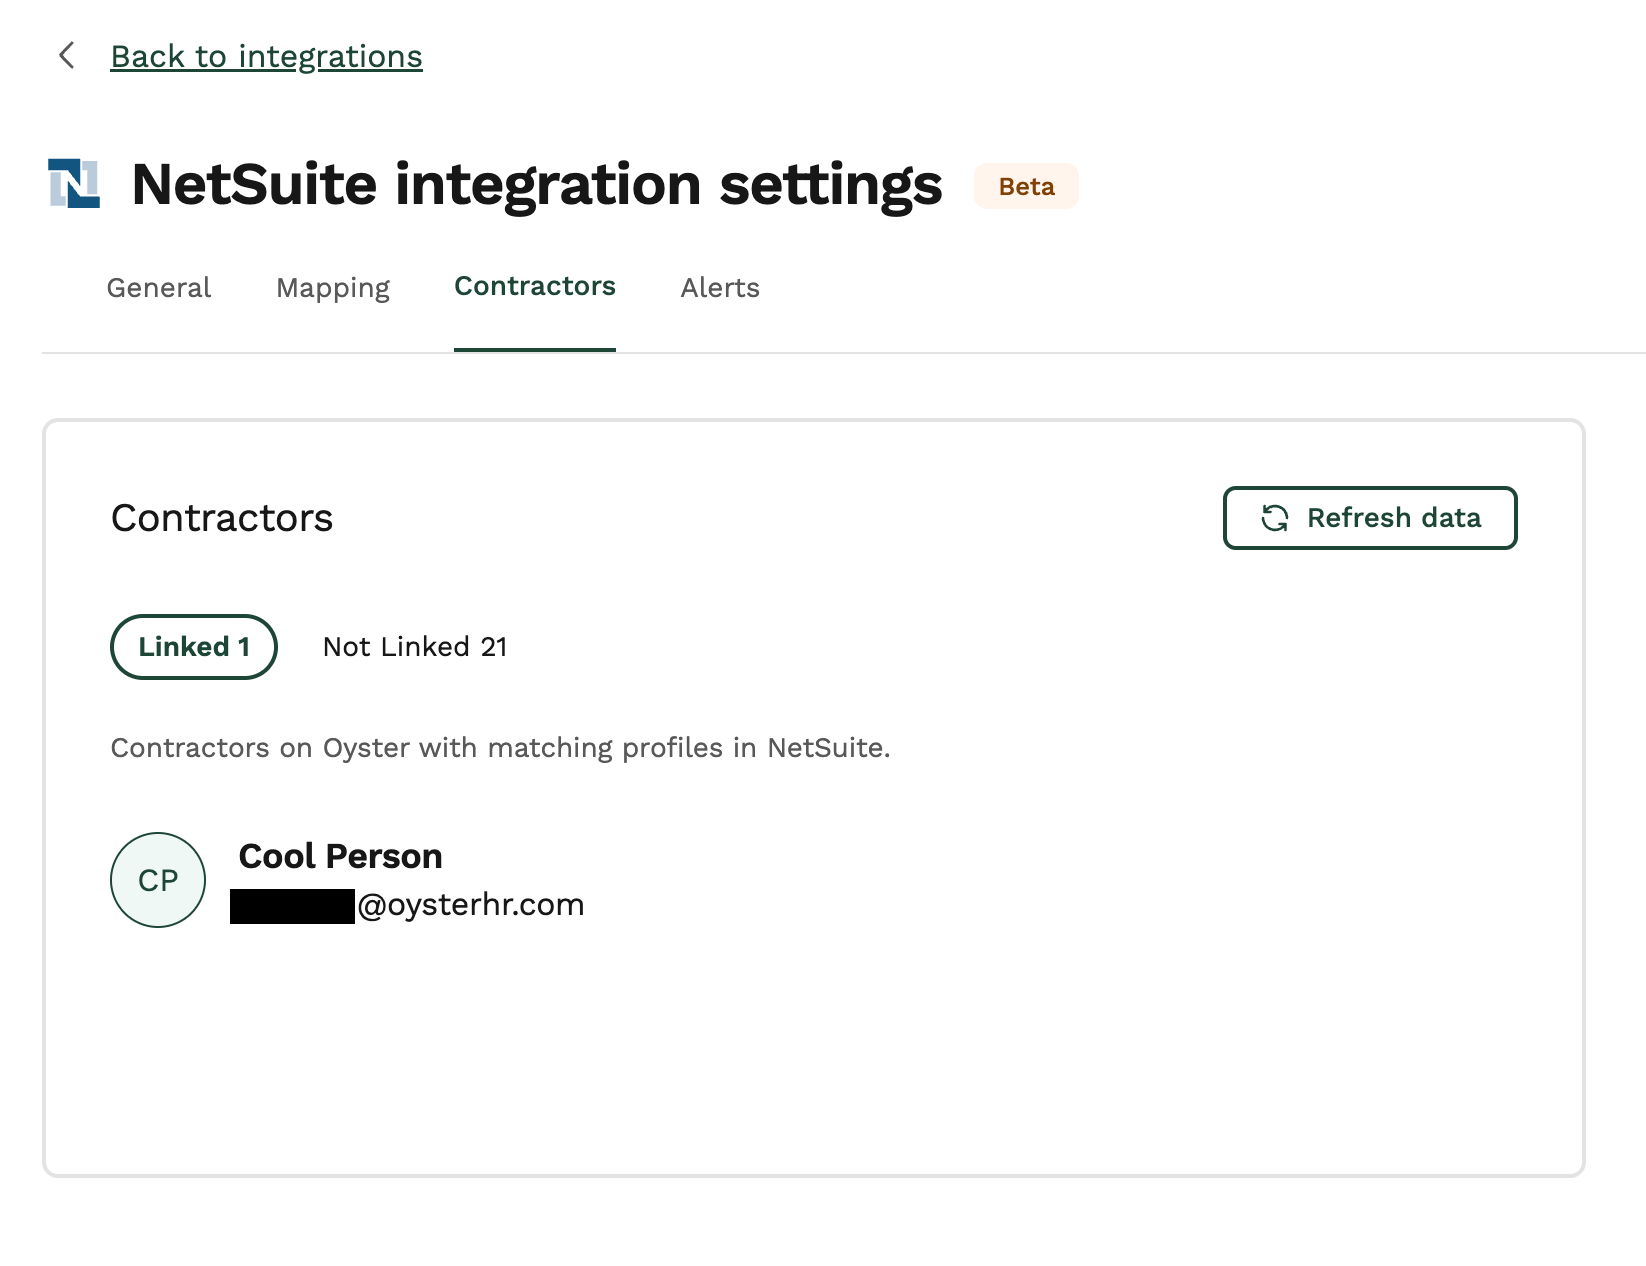Viewport: 1646px width, 1266px height.
Task: Select the Contractors tab
Action: (534, 287)
